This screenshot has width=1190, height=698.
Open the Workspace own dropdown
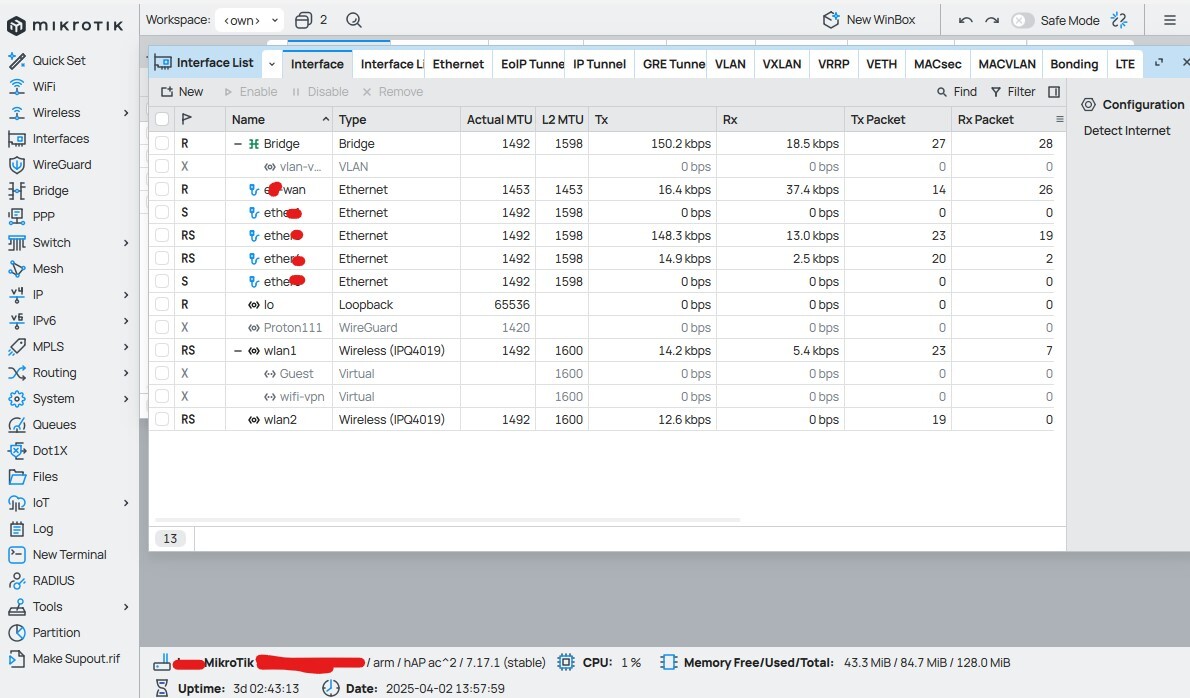point(250,20)
